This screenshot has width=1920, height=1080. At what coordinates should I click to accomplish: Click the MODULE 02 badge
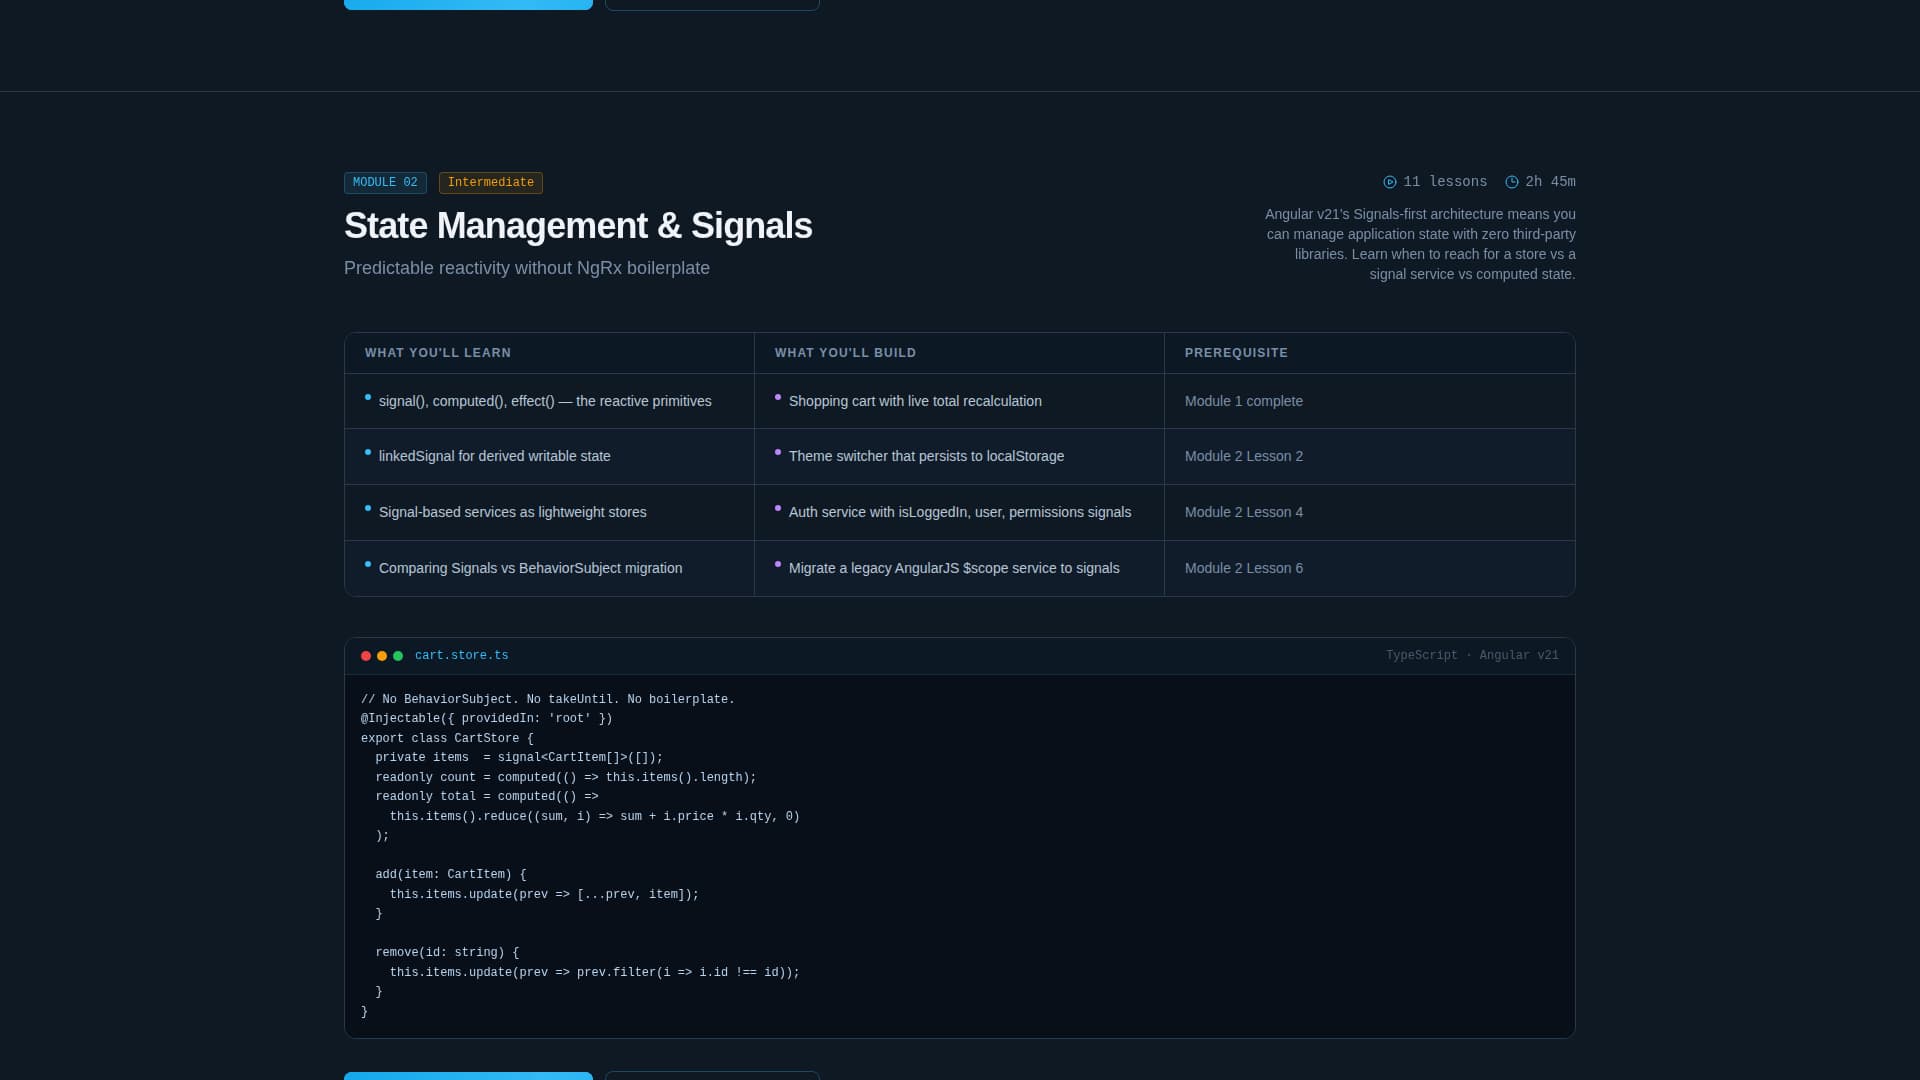(385, 183)
